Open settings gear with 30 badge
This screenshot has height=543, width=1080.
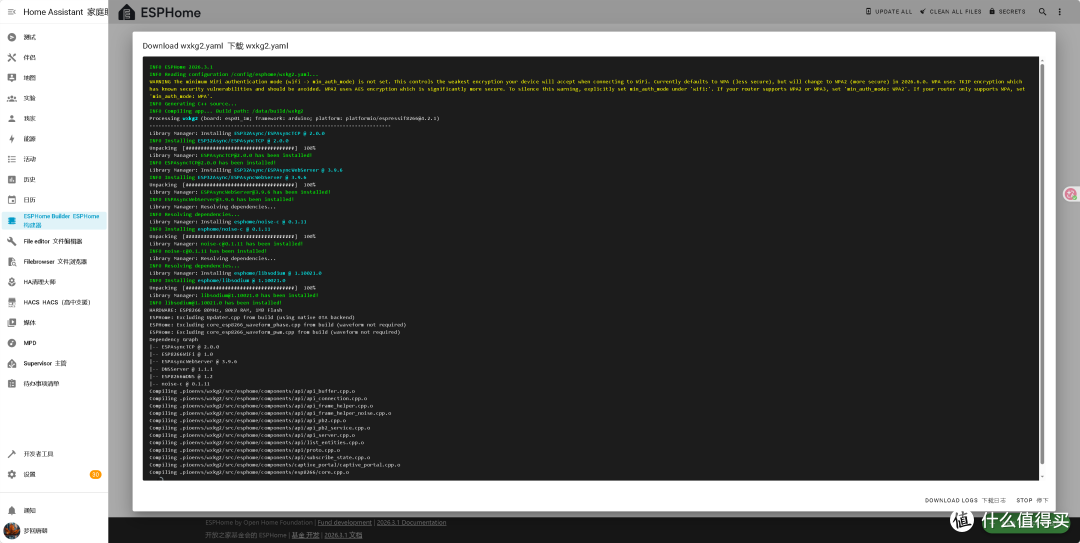point(53,474)
